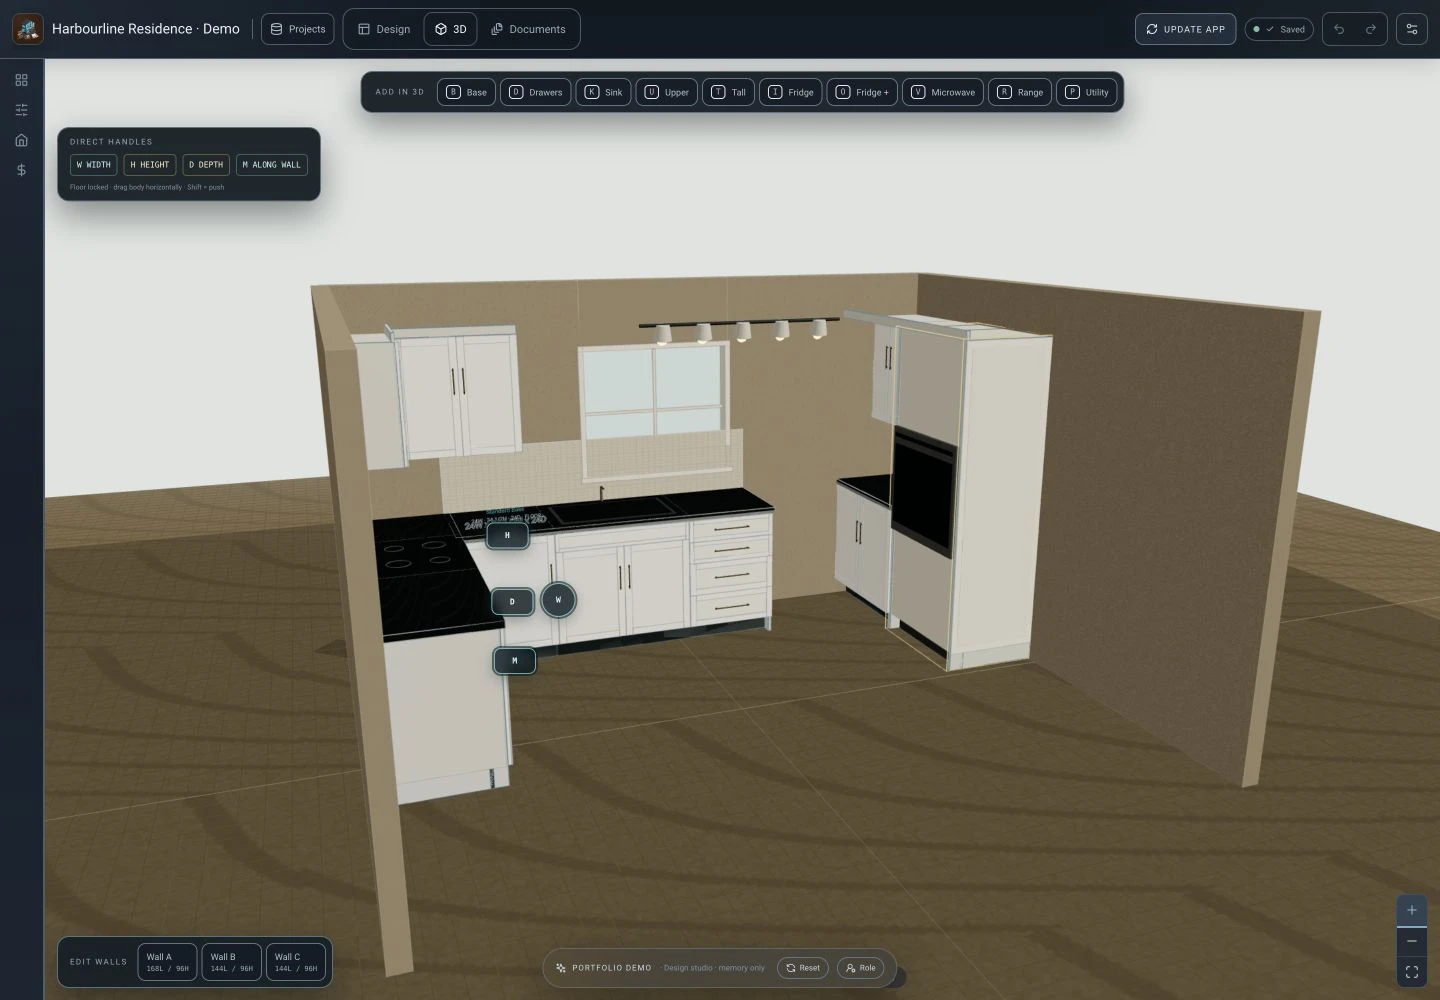Open the dollar pricing icon in left sidebar
This screenshot has height=1000, width=1440.
(21, 170)
